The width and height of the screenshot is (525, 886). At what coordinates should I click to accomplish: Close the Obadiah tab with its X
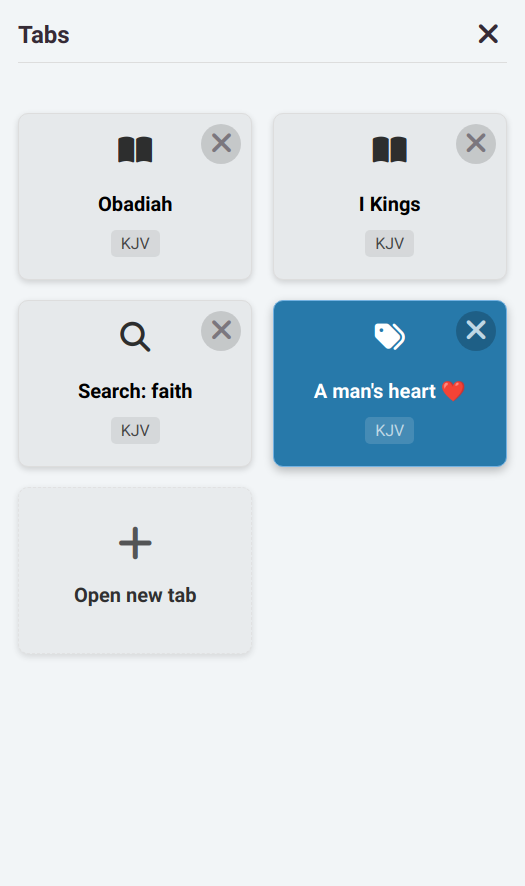221,144
